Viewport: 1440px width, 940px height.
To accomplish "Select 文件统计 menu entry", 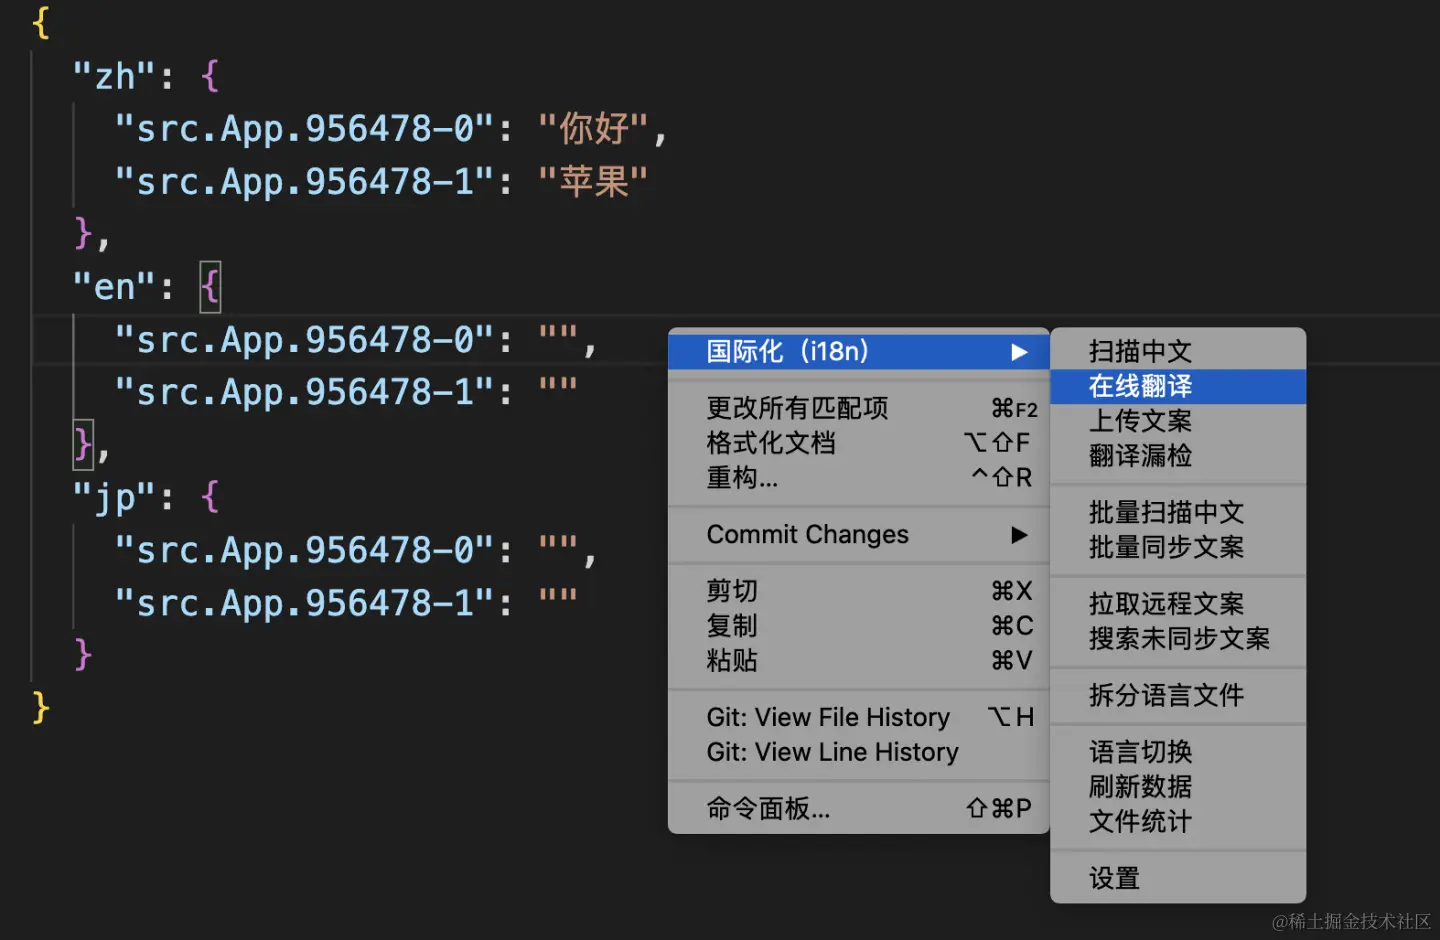I will [x=1178, y=822].
